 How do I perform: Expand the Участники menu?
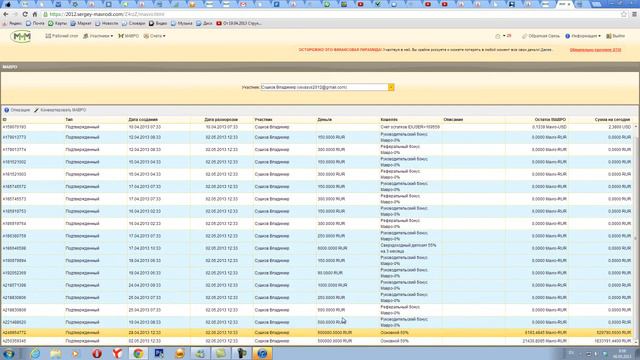coord(98,36)
